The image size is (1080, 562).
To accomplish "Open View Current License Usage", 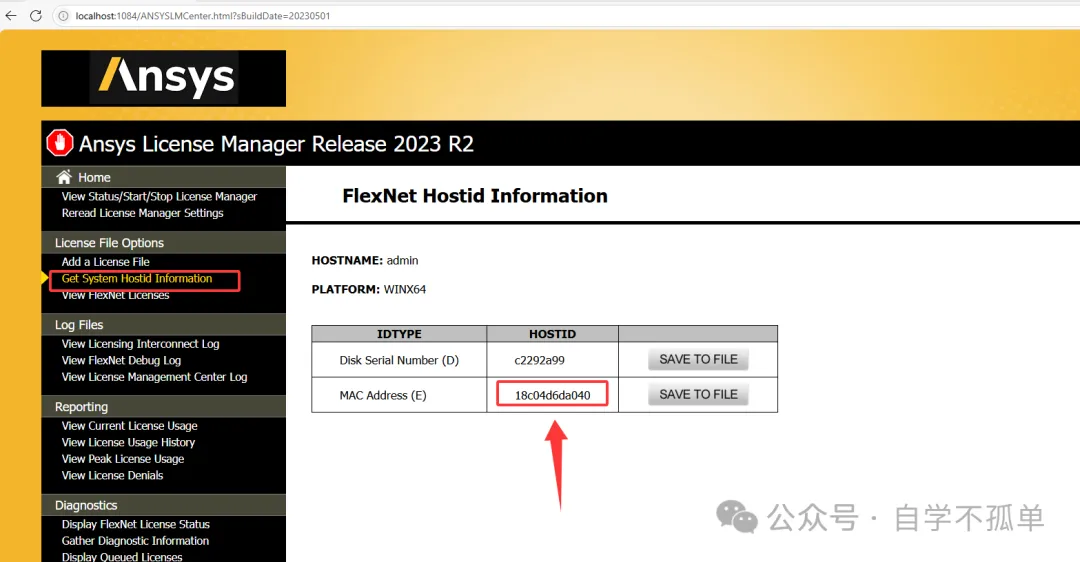I will coord(129,426).
